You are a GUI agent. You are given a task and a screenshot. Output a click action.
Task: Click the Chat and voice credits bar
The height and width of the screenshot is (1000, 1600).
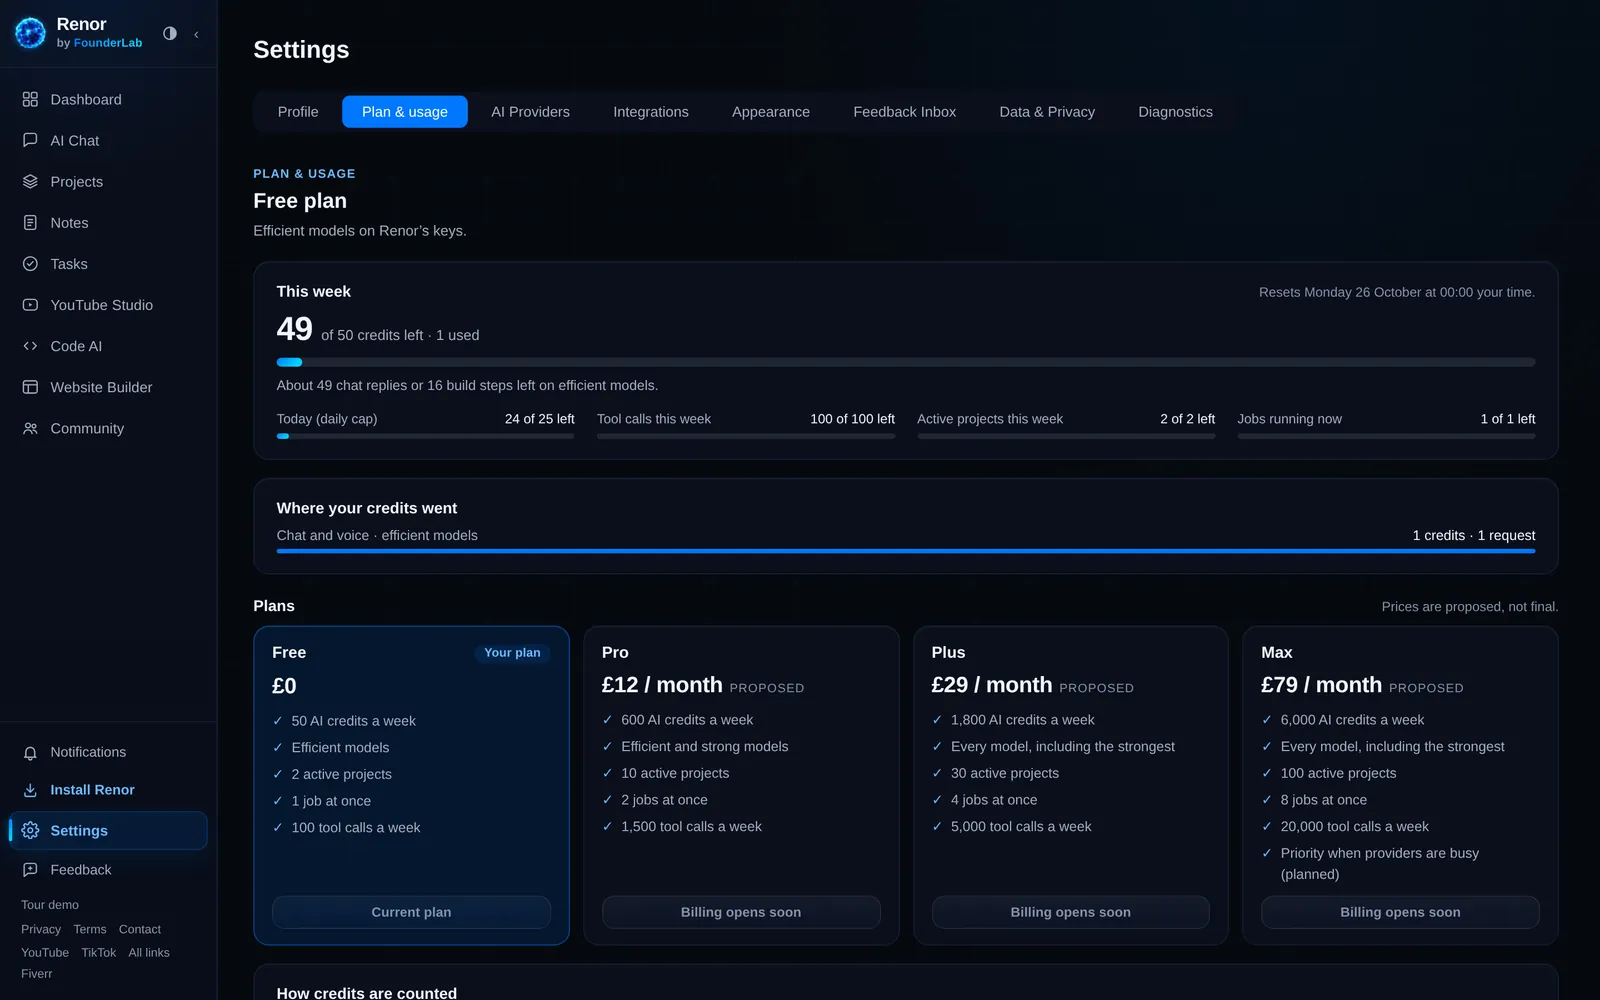coord(906,551)
